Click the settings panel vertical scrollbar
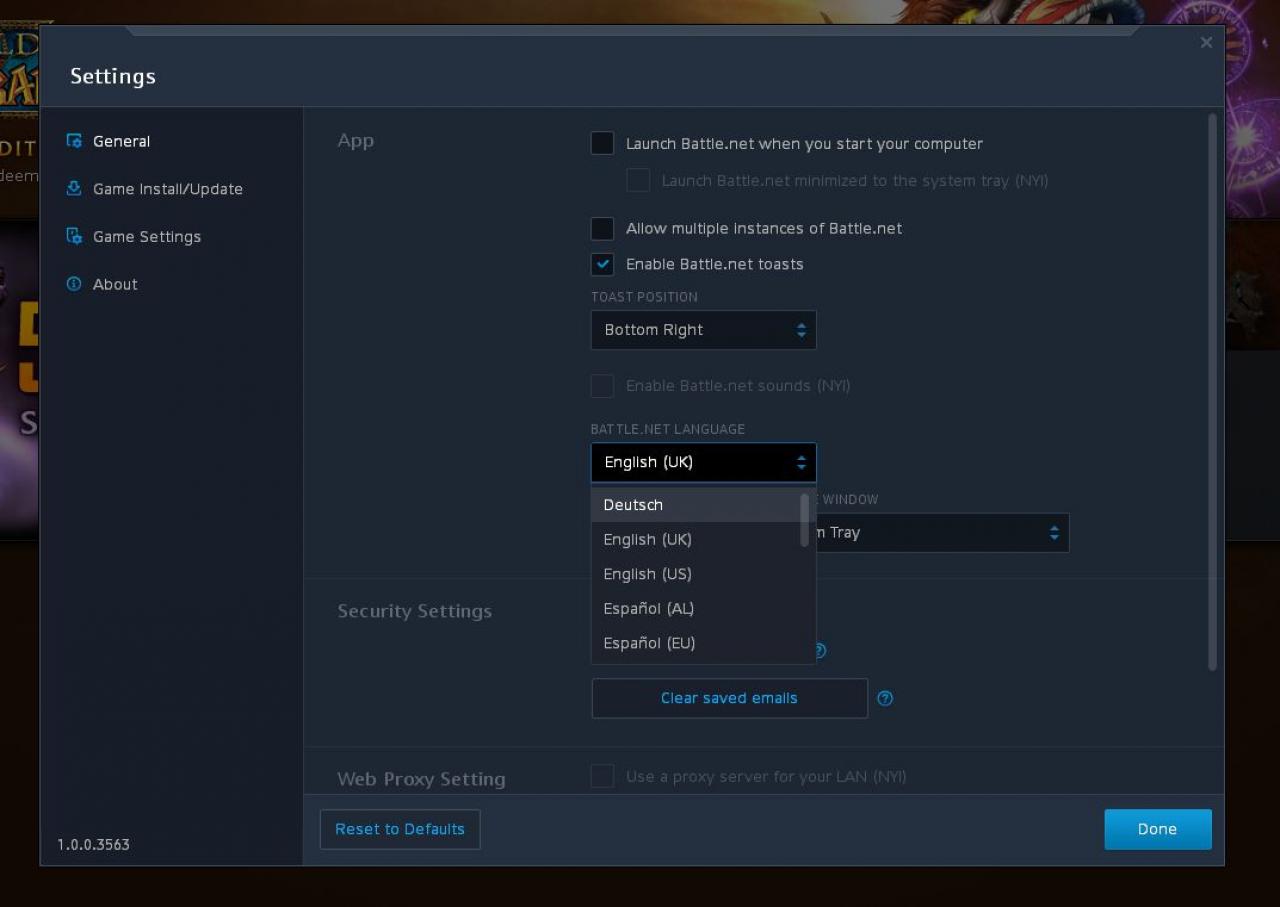The width and height of the screenshot is (1280, 907). point(1213,392)
